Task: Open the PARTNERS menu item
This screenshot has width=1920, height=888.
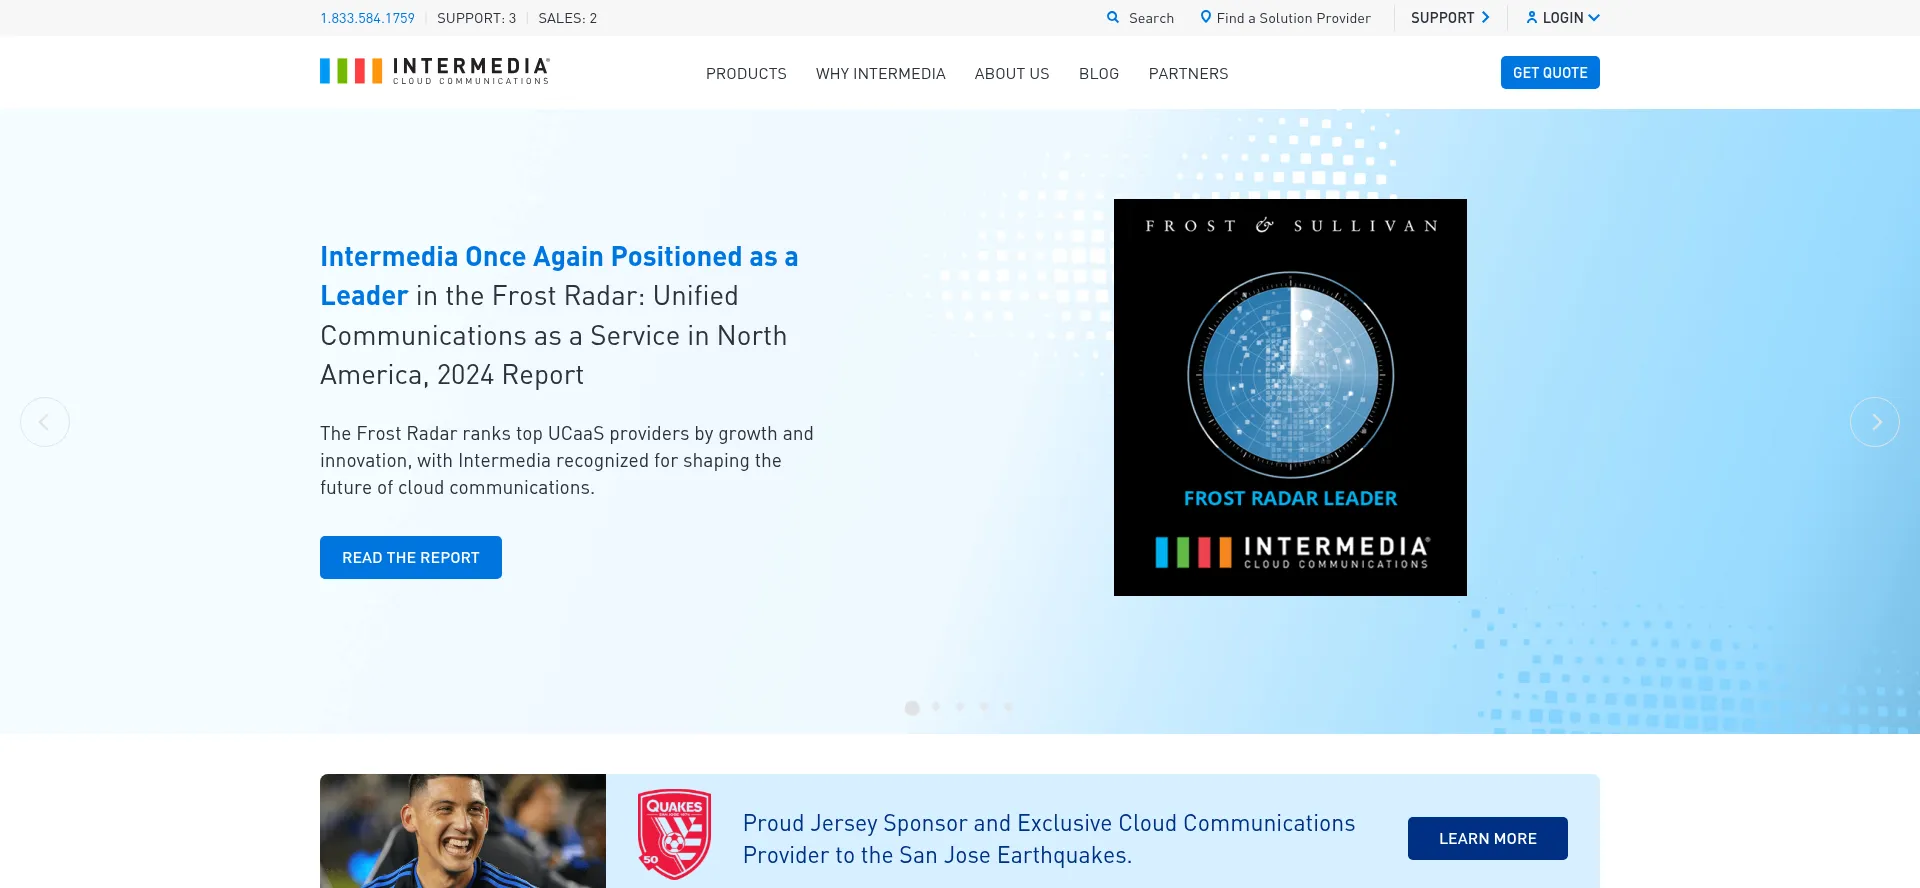Action: pos(1188,74)
